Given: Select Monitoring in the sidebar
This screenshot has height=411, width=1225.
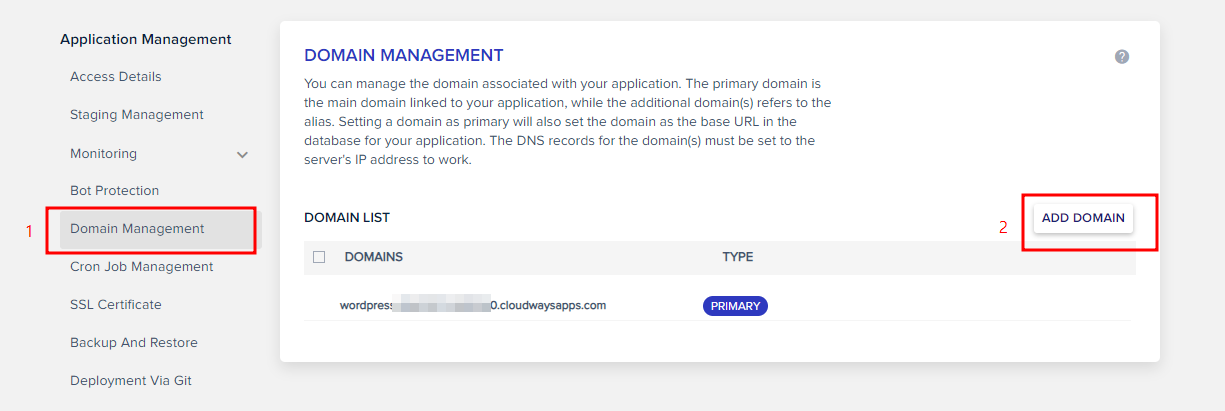Looking at the screenshot, I should (x=104, y=153).
